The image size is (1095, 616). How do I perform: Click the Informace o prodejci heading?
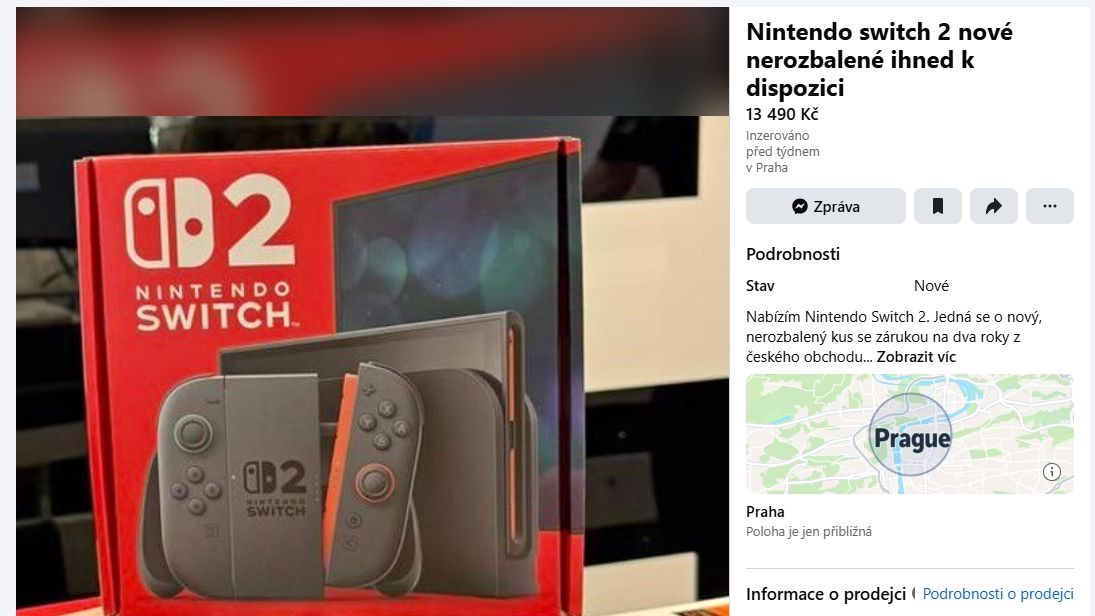[x=825, y=594]
